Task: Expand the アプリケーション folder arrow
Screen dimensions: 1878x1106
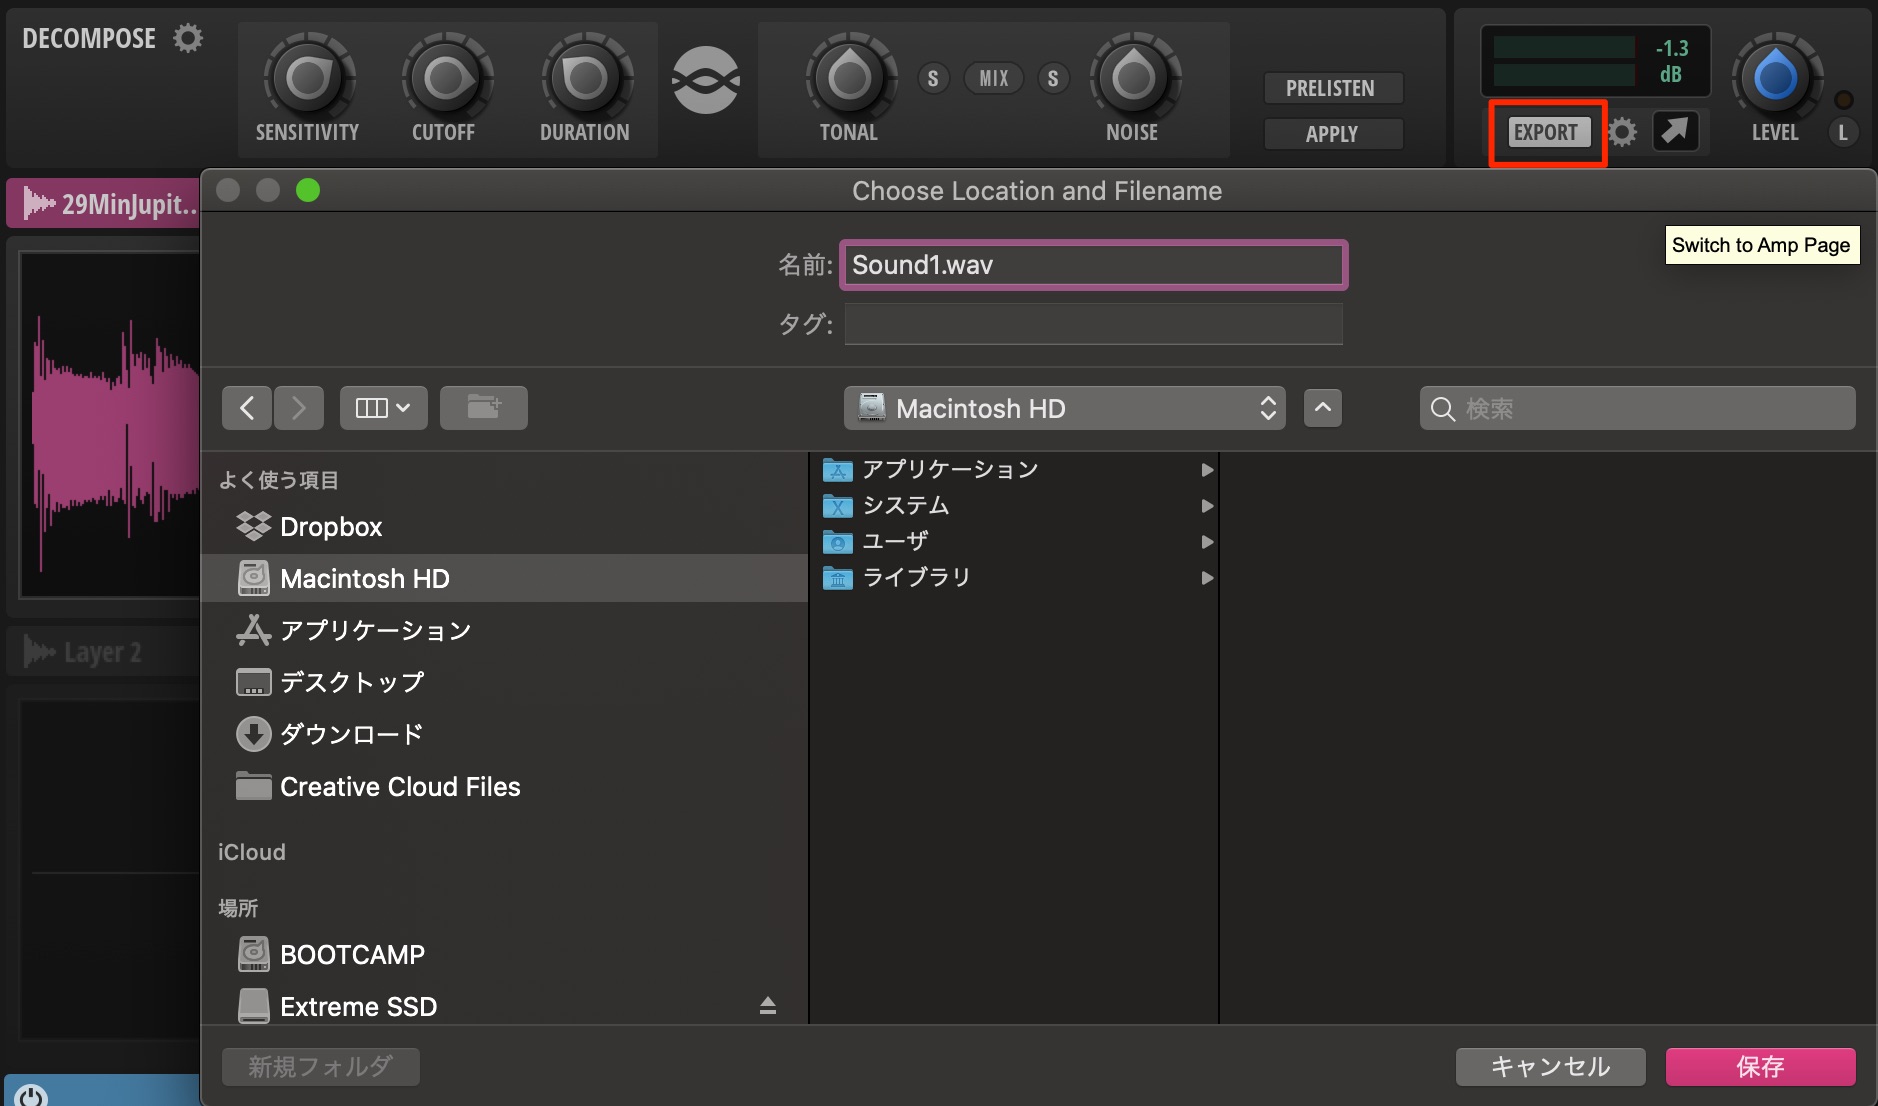Action: pyautogui.click(x=1207, y=470)
